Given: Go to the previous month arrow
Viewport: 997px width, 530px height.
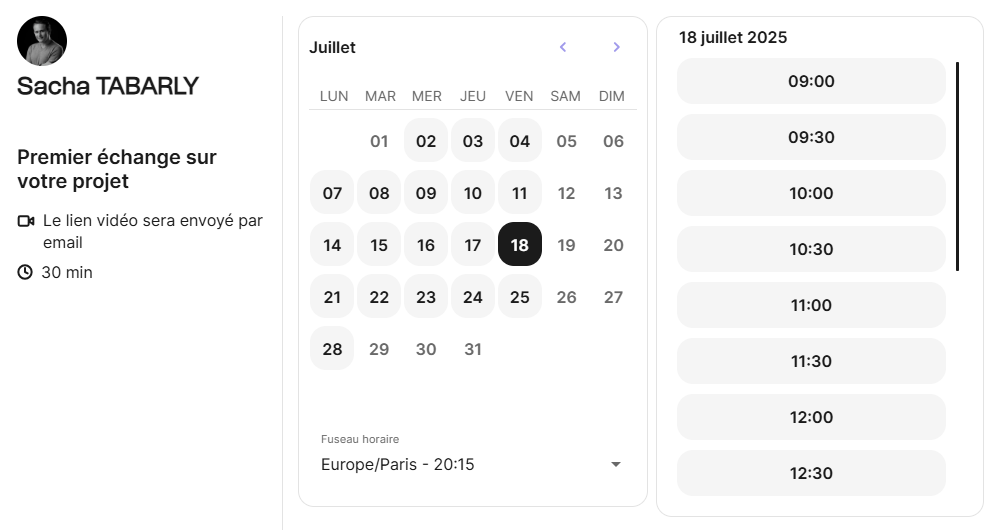Looking at the screenshot, I should tap(563, 47).
